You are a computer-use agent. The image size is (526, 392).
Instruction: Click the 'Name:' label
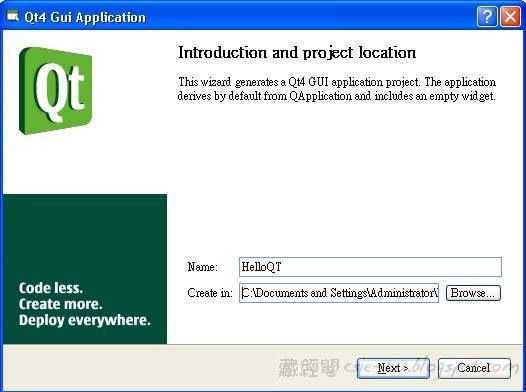pos(202,267)
